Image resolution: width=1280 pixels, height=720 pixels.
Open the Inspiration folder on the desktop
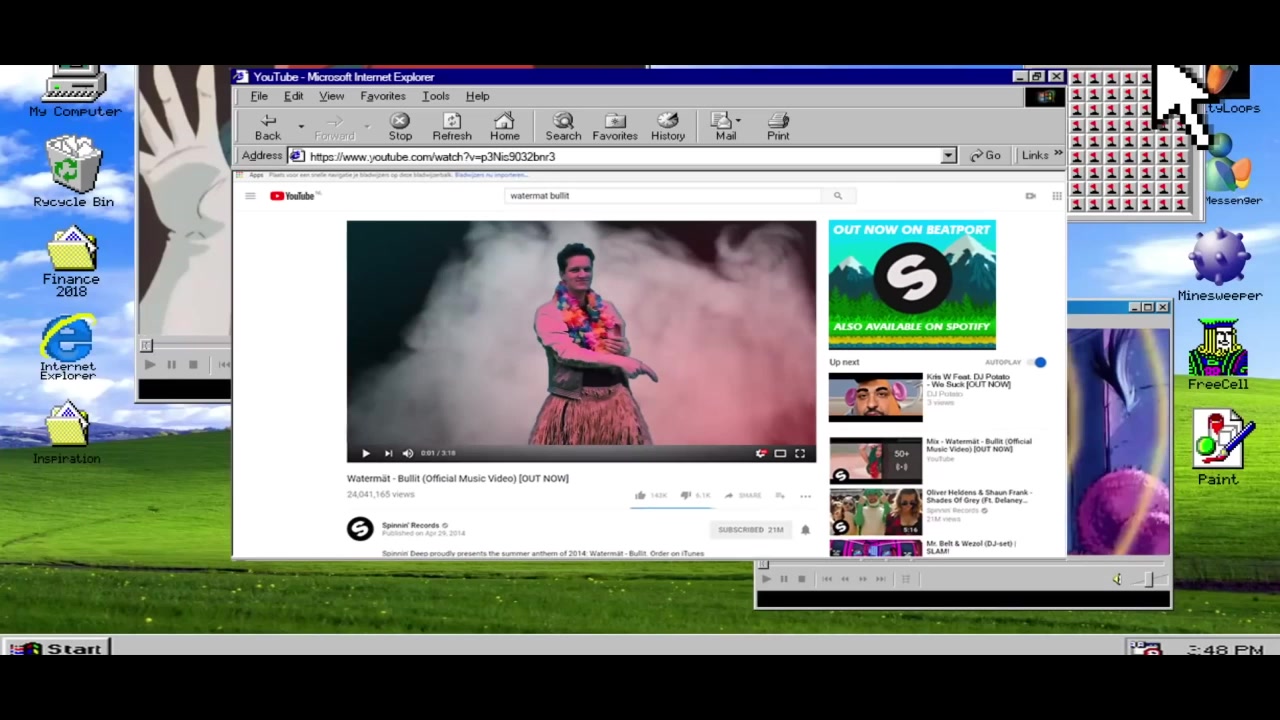[x=67, y=434]
